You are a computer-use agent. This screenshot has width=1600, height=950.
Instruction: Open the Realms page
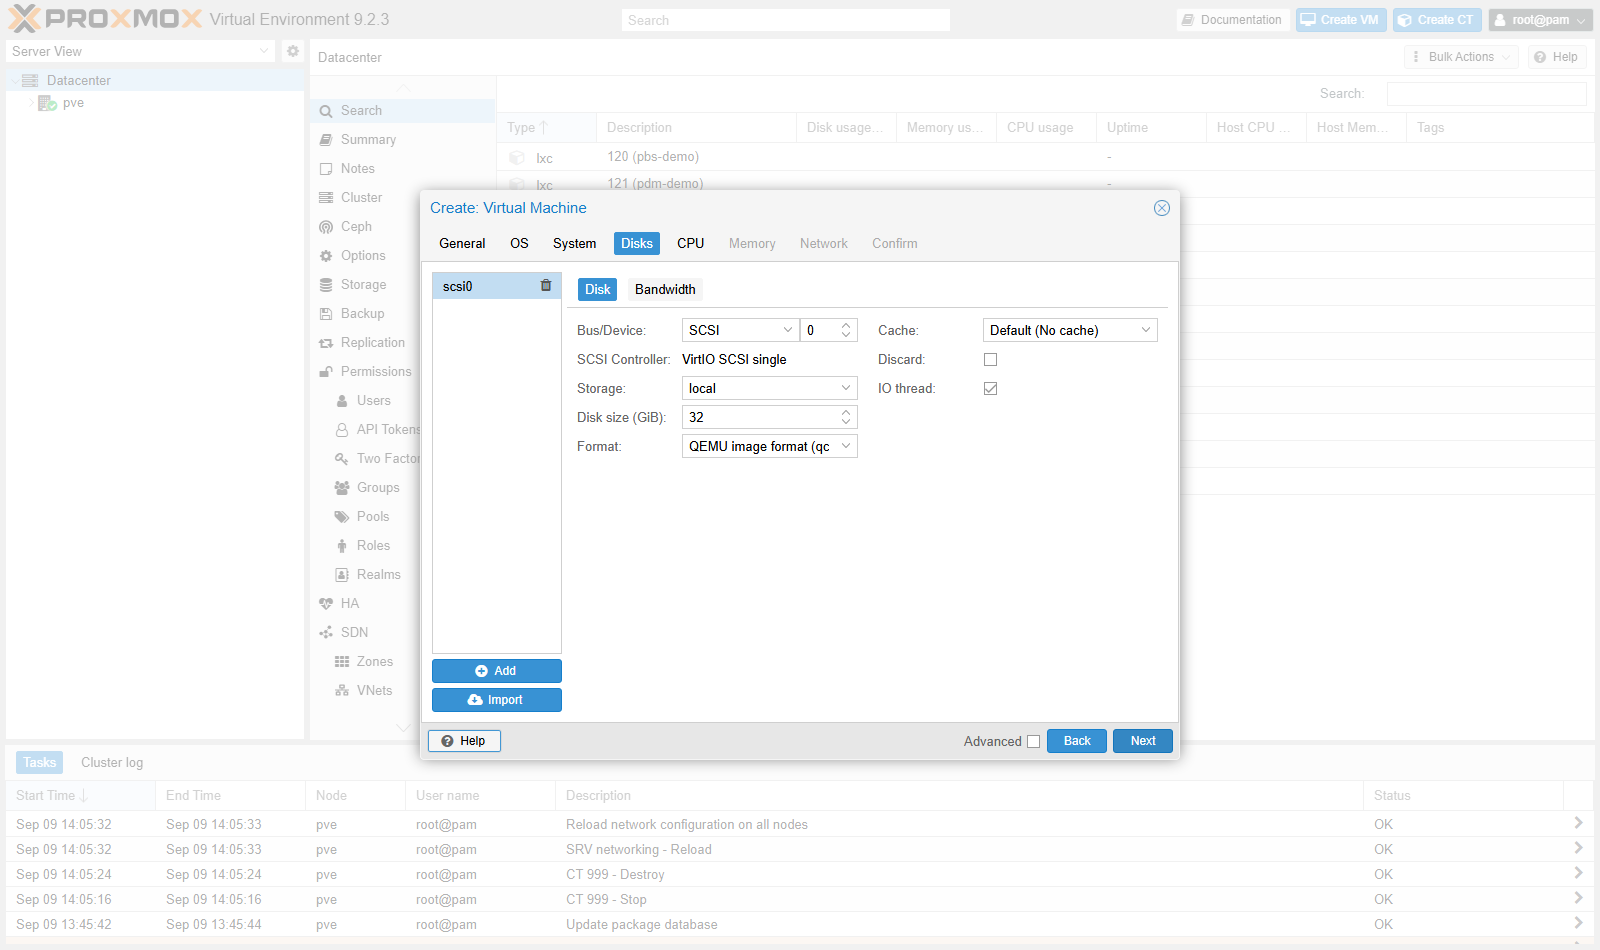(378, 575)
